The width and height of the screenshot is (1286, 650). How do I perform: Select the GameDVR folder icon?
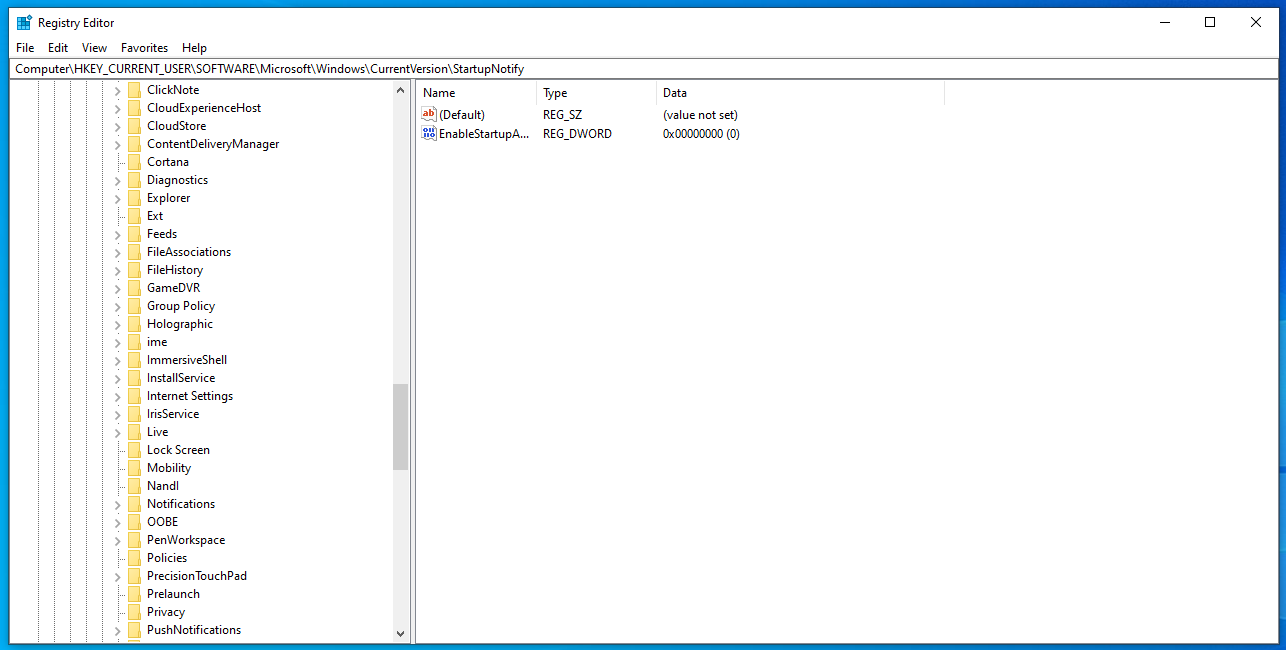[134, 288]
